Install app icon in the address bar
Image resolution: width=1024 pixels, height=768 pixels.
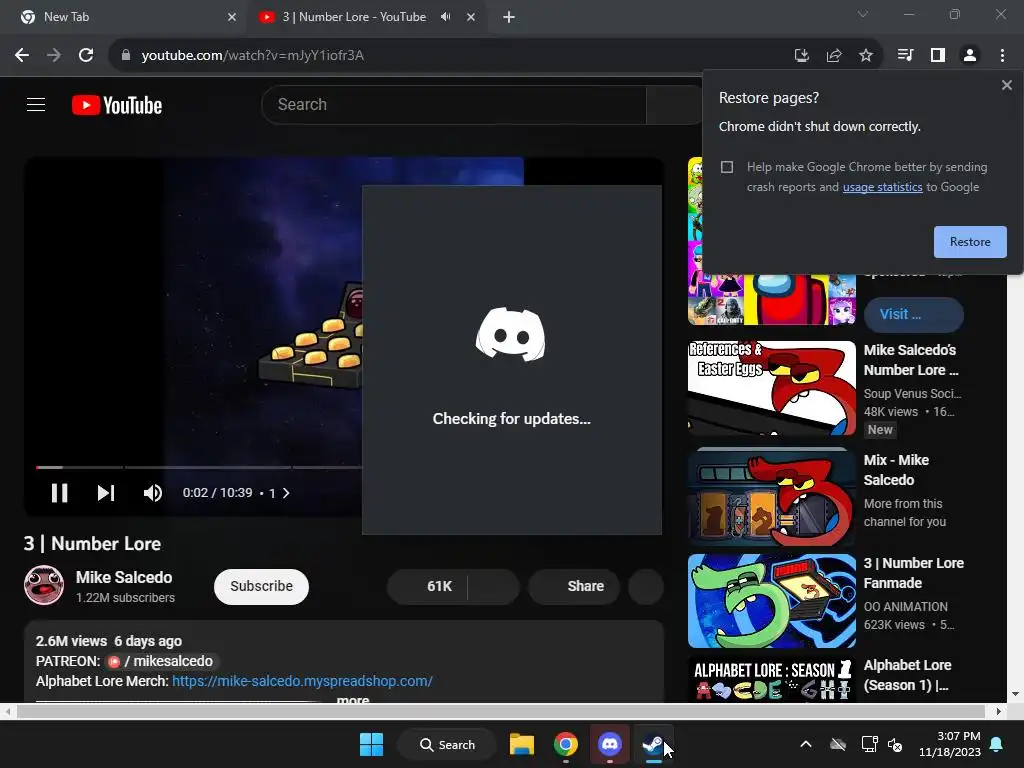tap(802, 56)
